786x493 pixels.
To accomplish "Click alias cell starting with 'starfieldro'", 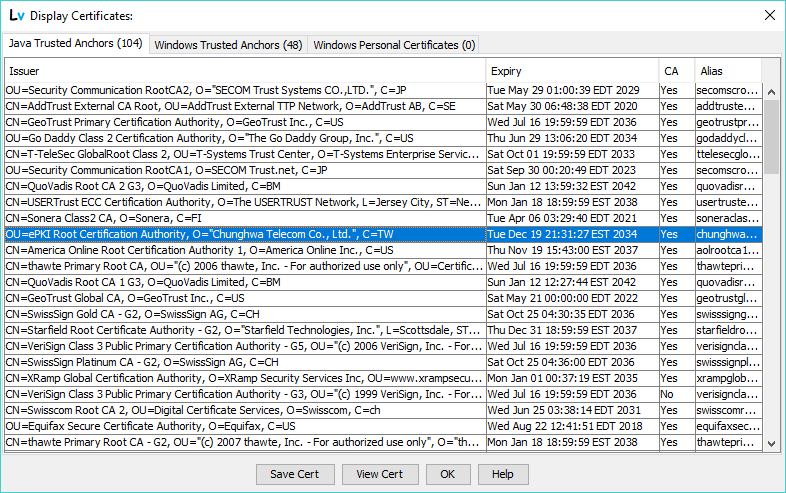I will click(x=728, y=331).
